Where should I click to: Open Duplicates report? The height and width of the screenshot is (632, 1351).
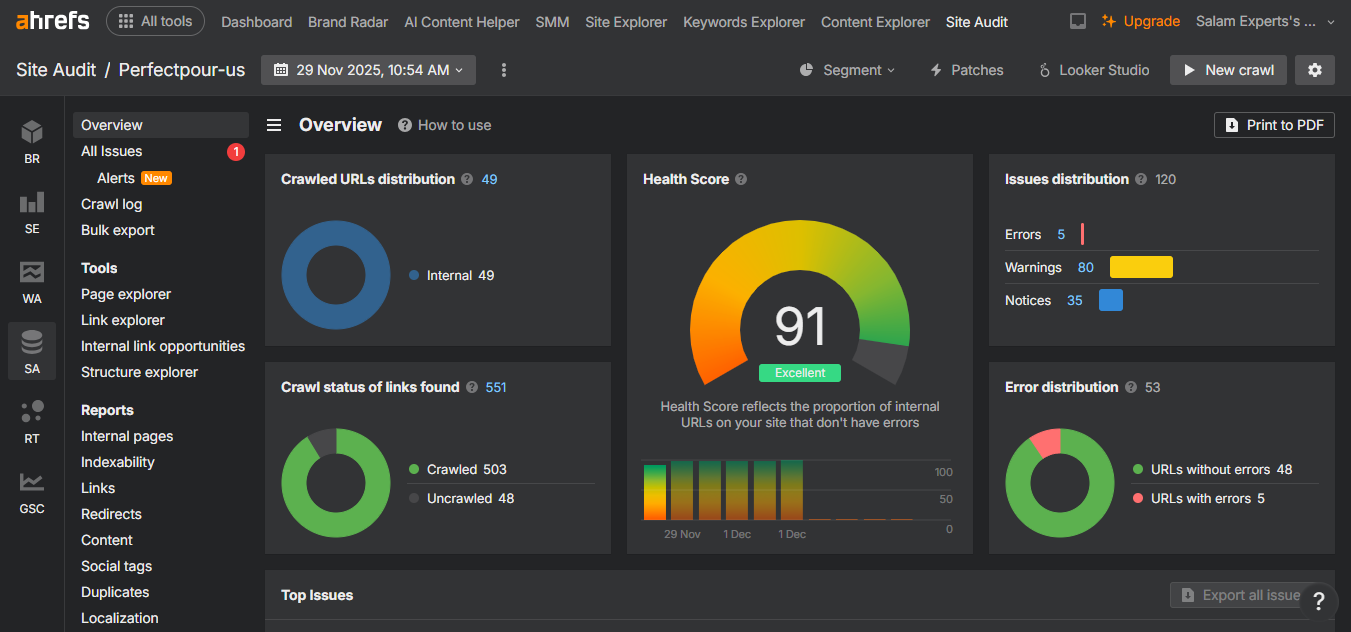(115, 592)
